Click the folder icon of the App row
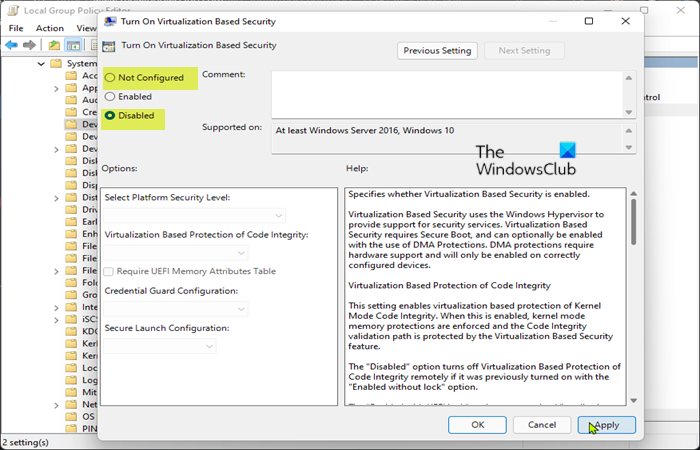Screen dimensions: 700x450 coord(71,88)
